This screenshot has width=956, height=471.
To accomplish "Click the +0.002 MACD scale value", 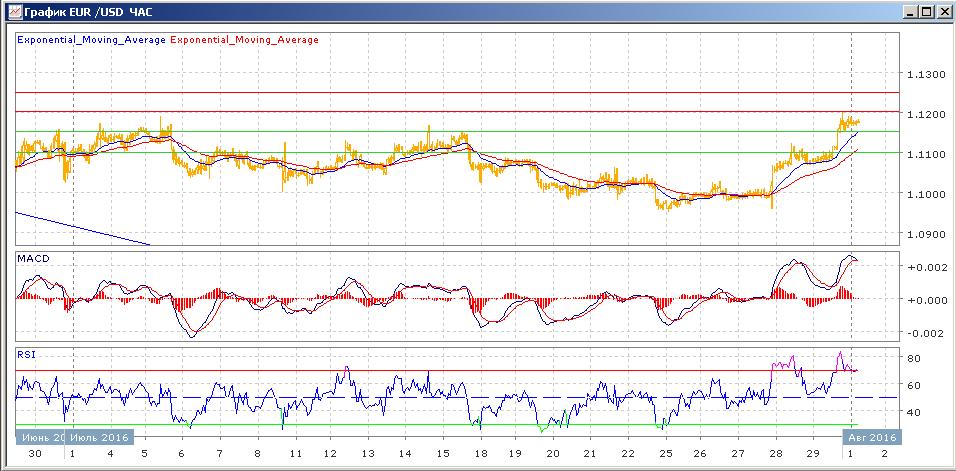I will 927,267.
